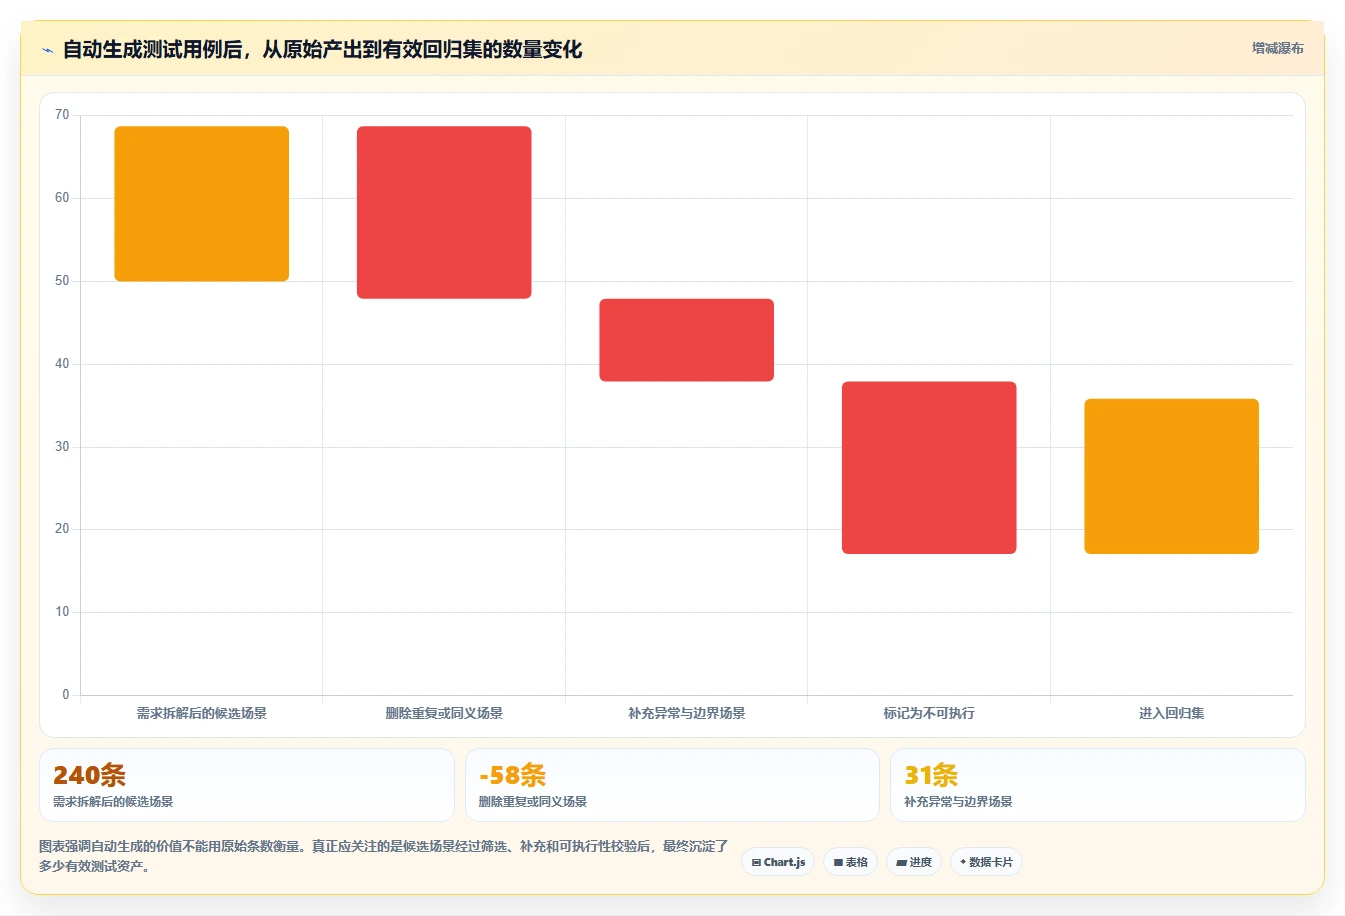Select the red bar for 标记为不可执行
The image size is (1345, 916).
(929, 467)
